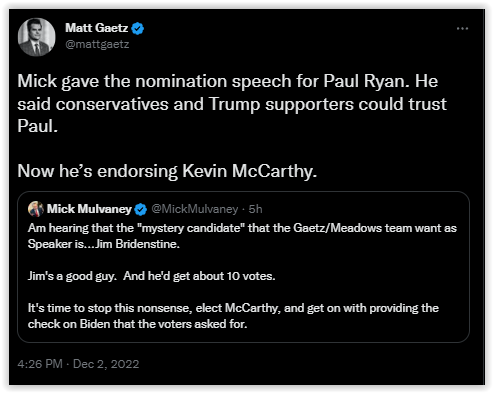The height and width of the screenshot is (393, 493).
Task: Click the Dec 2, 2022 date
Action: tap(106, 364)
